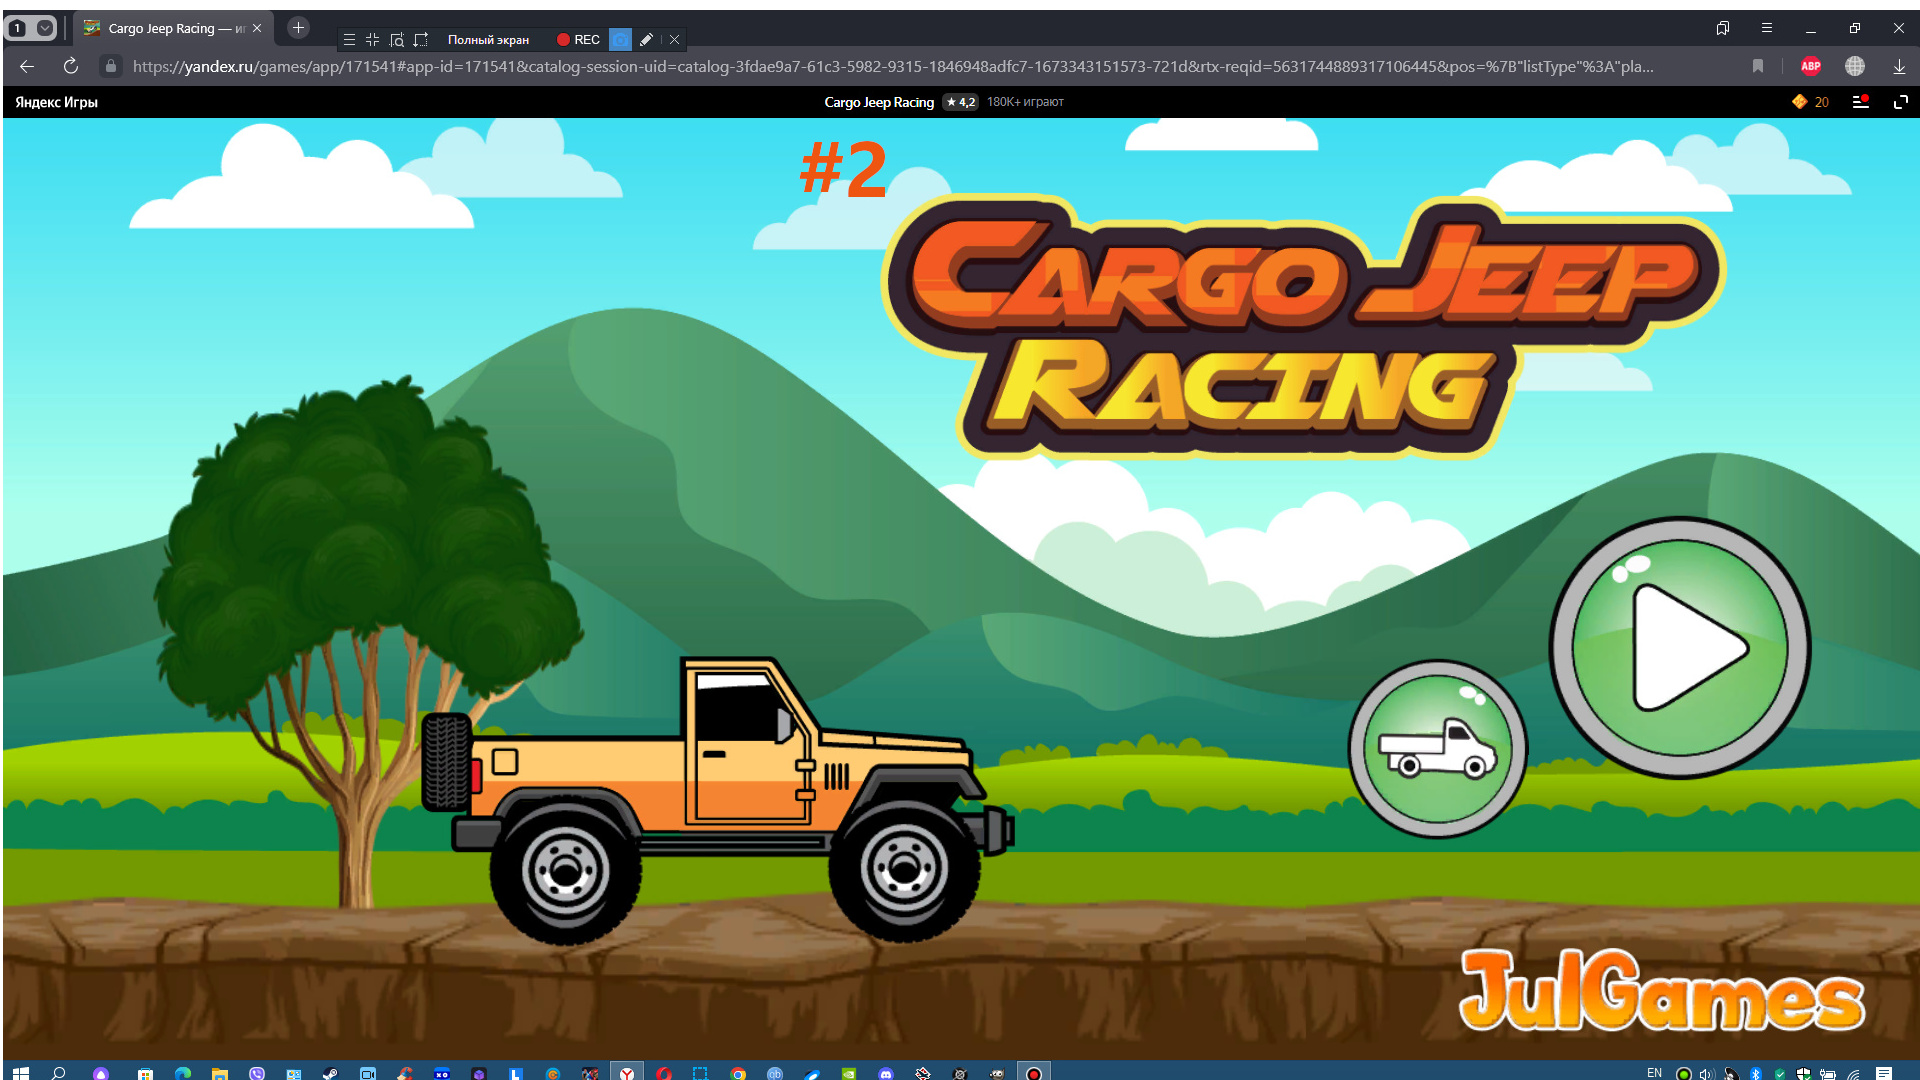The image size is (1920, 1080).
Task: Click the 20 coins balance
Action: coord(1811,102)
